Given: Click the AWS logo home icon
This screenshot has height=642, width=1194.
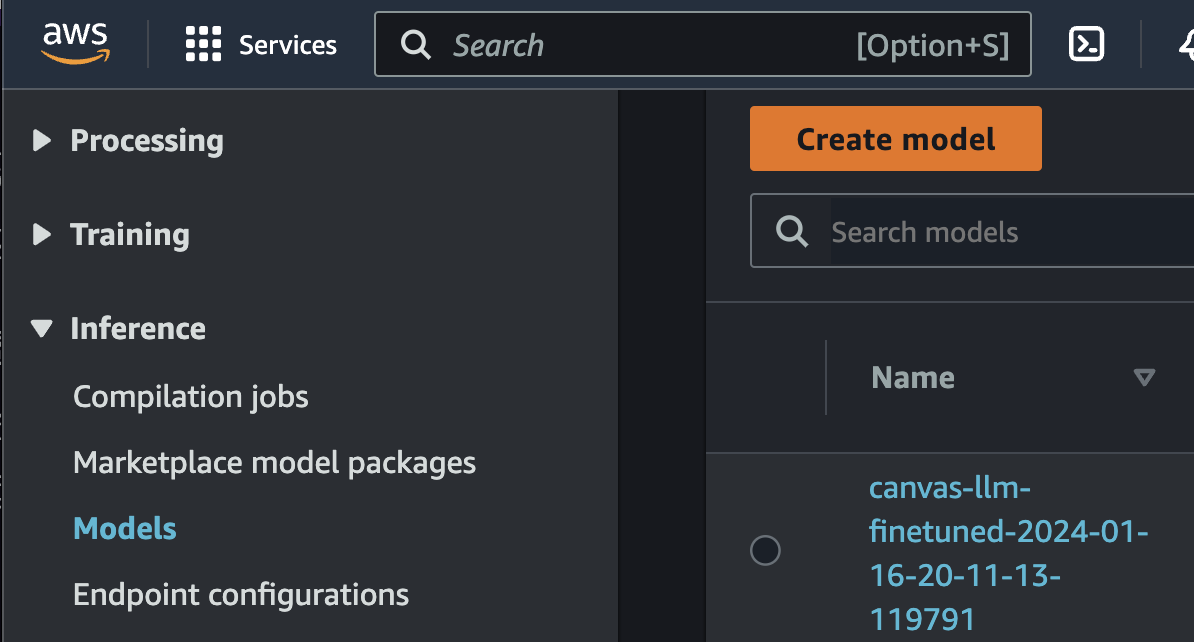Looking at the screenshot, I should coord(74,44).
